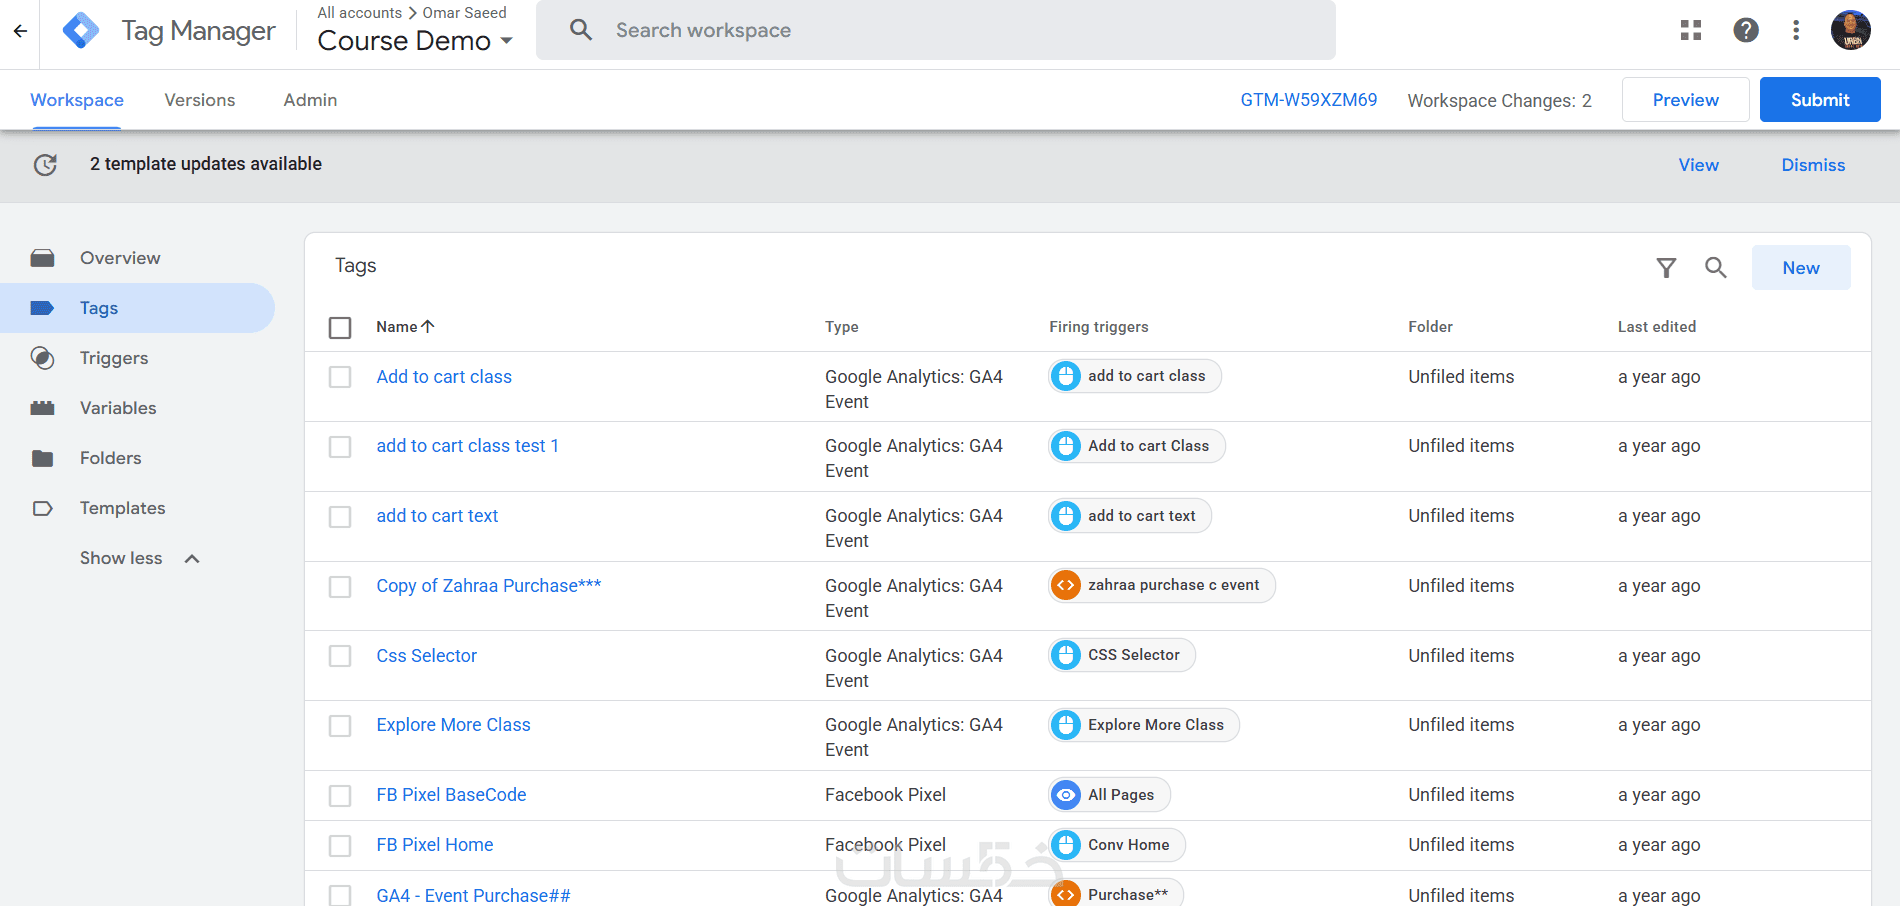Open the Css Selector tag
Image resolution: width=1900 pixels, height=906 pixels.
[x=427, y=656]
